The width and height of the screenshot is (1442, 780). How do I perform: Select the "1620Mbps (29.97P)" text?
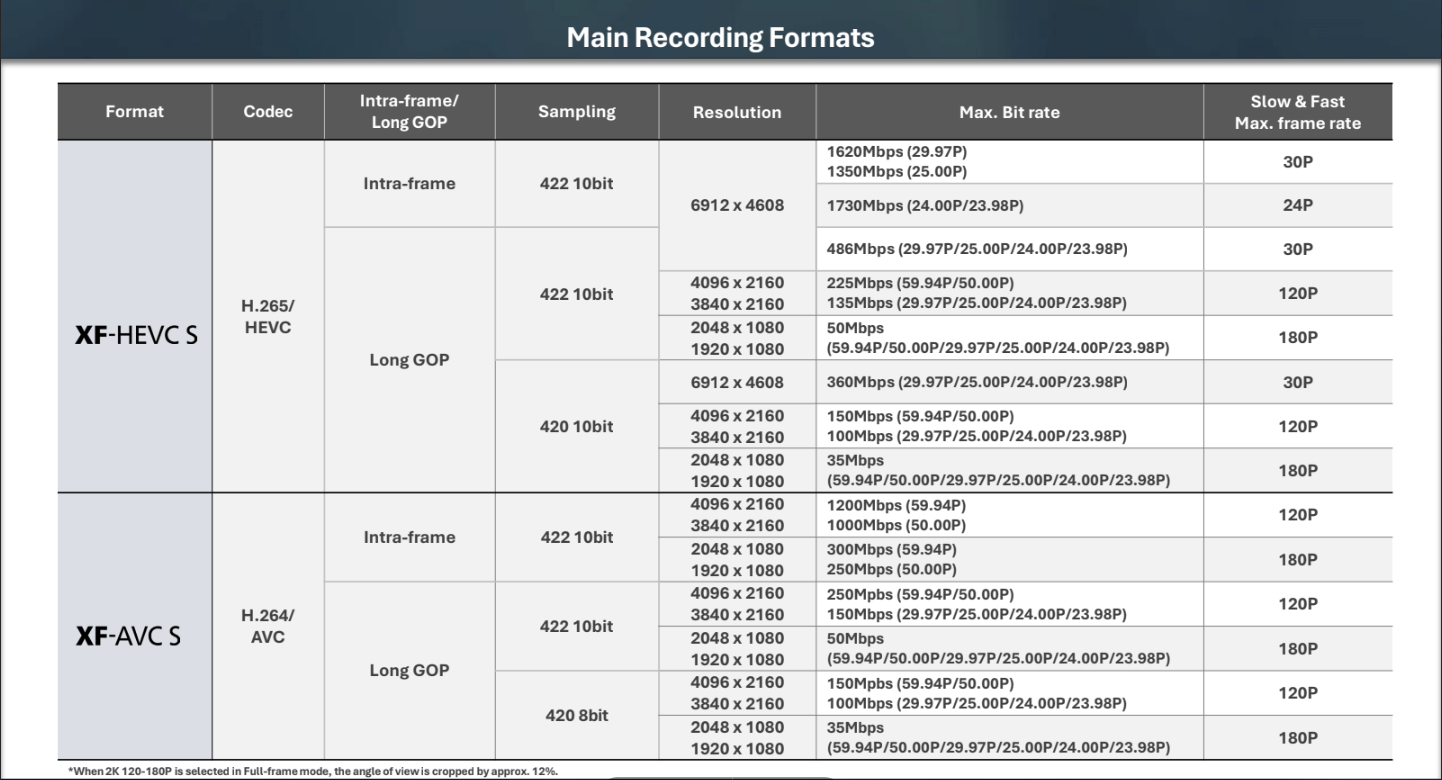[x=897, y=151]
